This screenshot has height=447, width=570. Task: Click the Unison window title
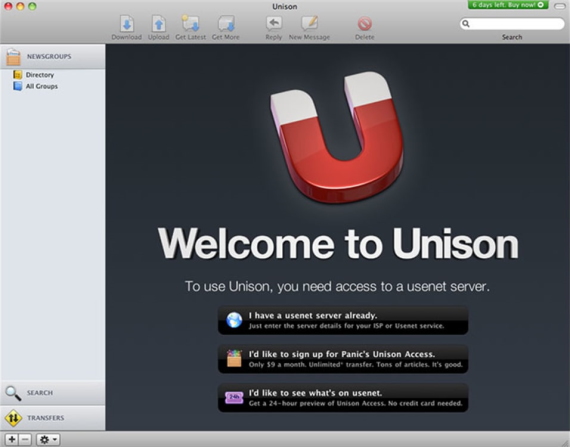point(285,7)
